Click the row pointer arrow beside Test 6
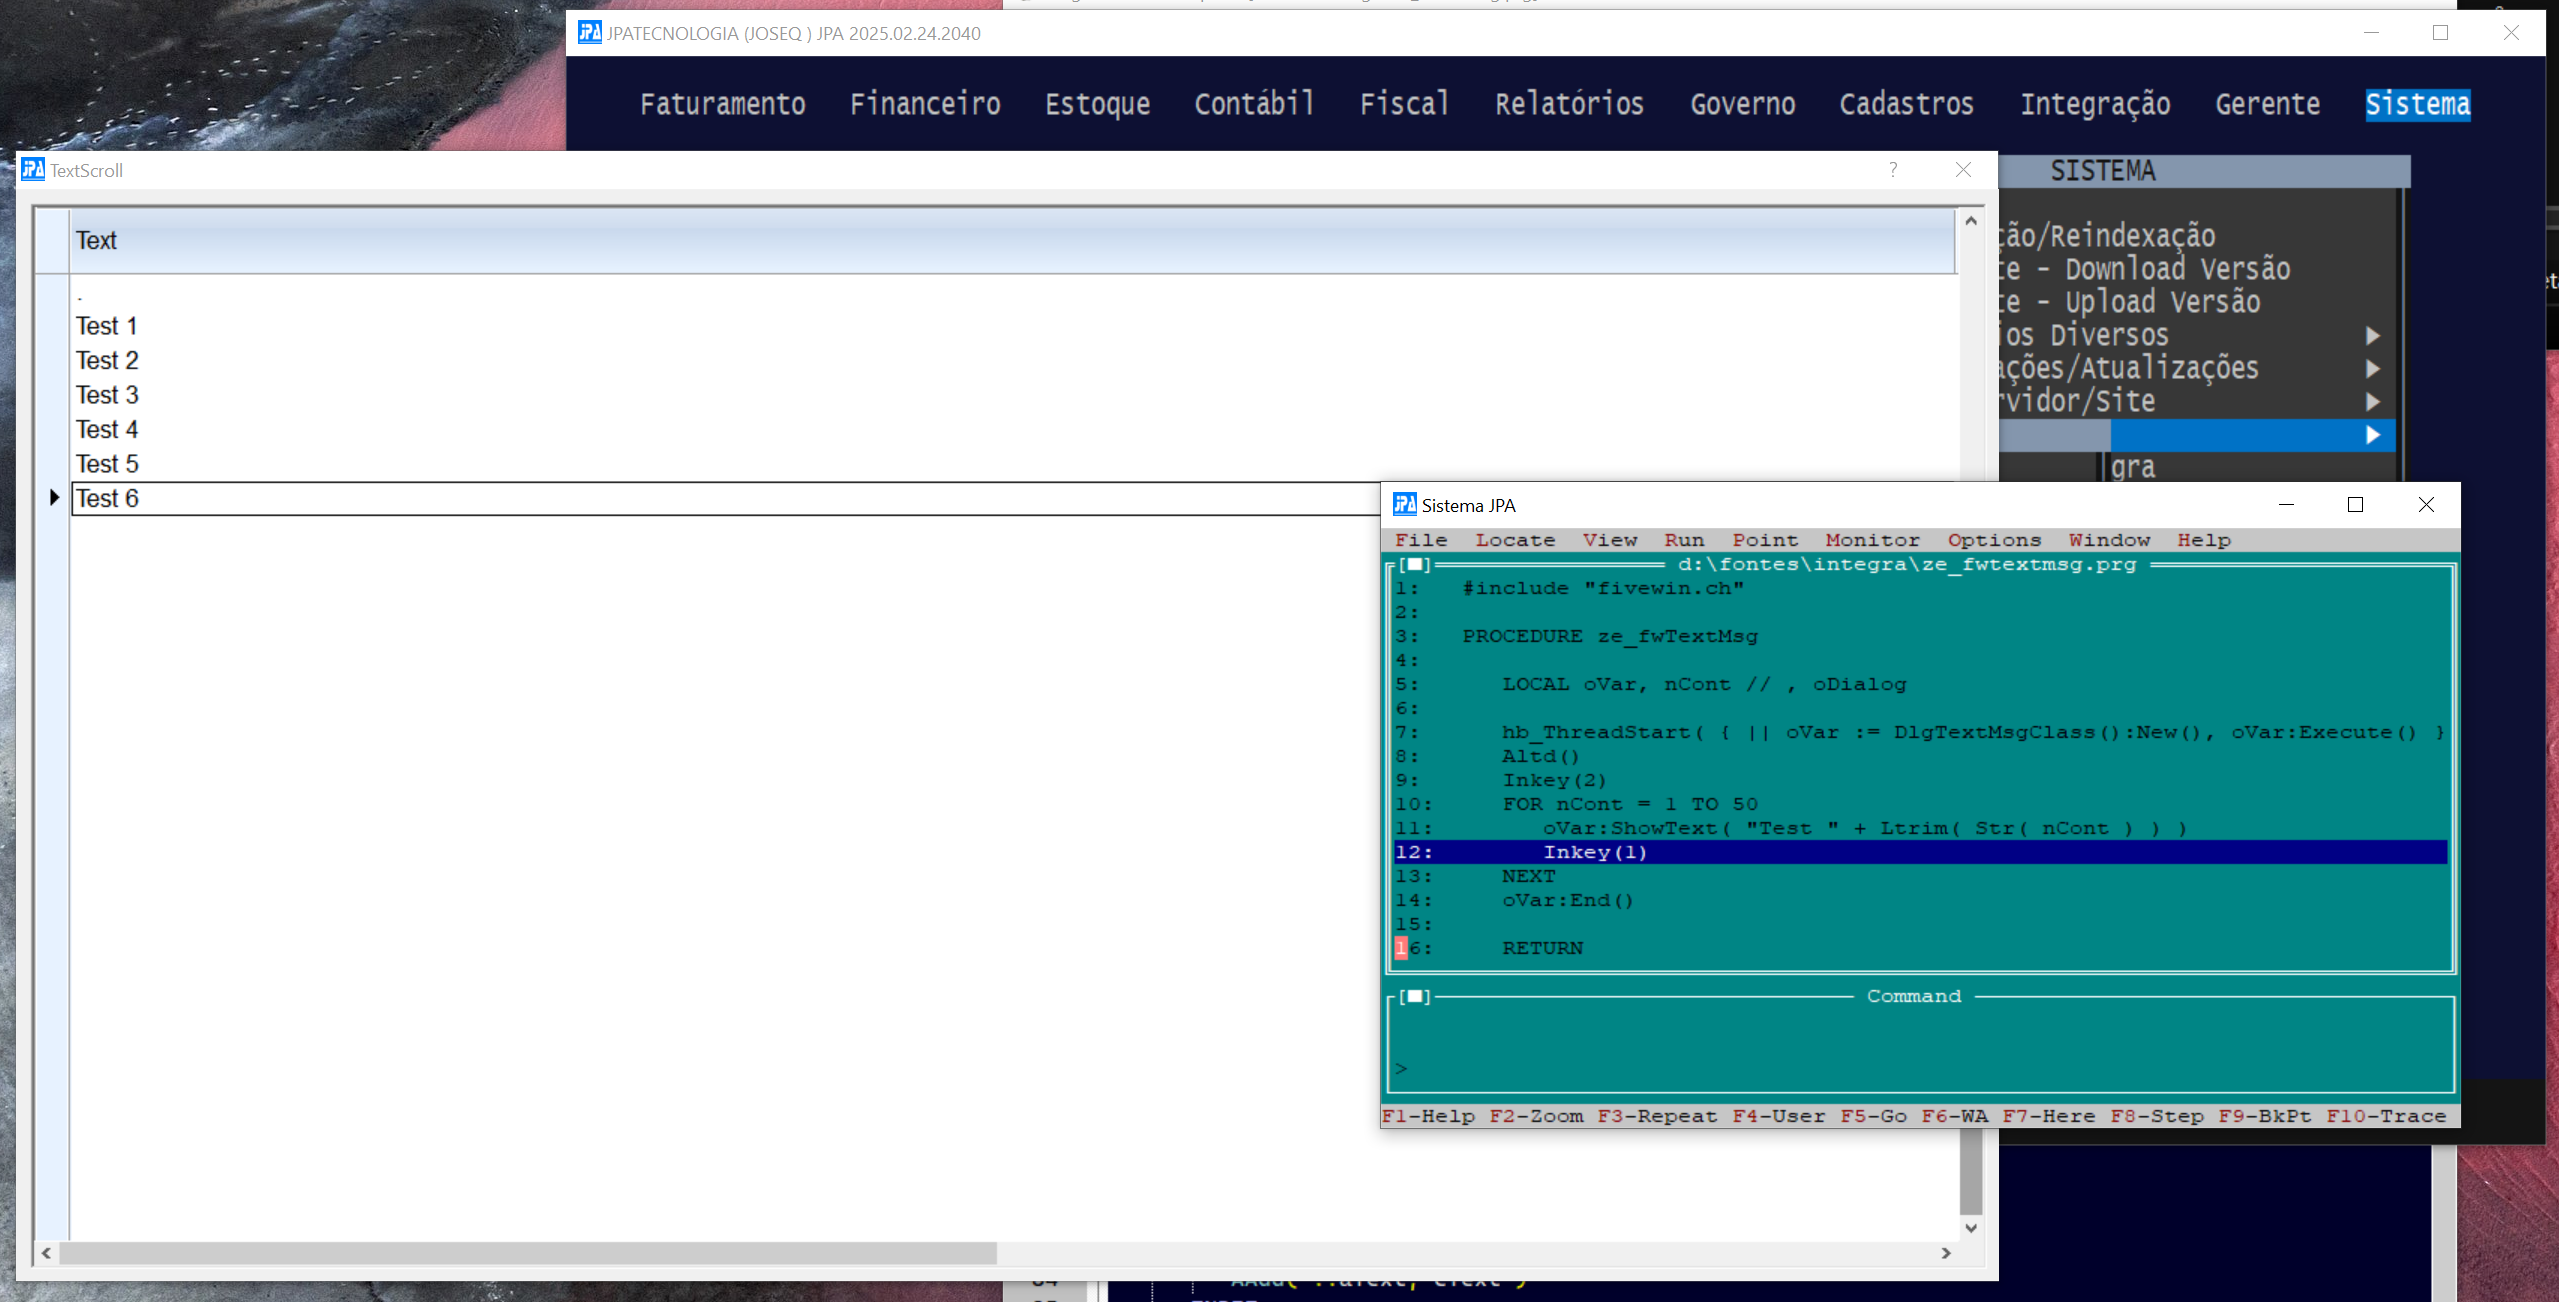 pos(54,498)
